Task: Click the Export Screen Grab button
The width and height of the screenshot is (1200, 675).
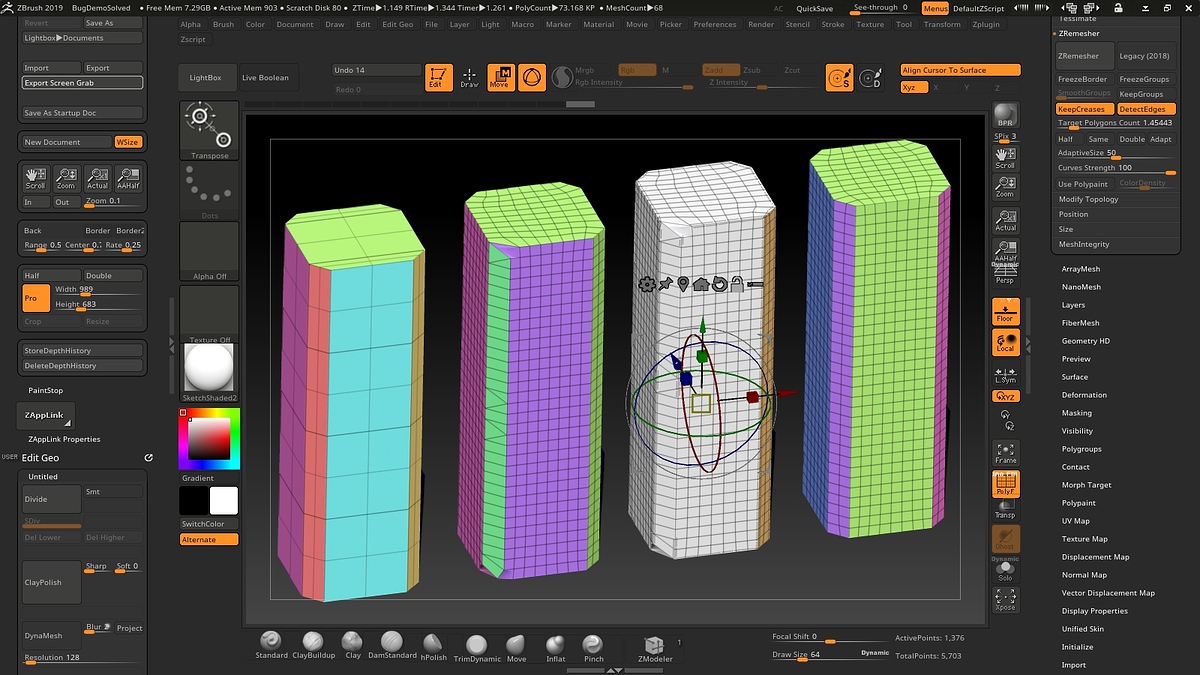Action: tap(83, 83)
